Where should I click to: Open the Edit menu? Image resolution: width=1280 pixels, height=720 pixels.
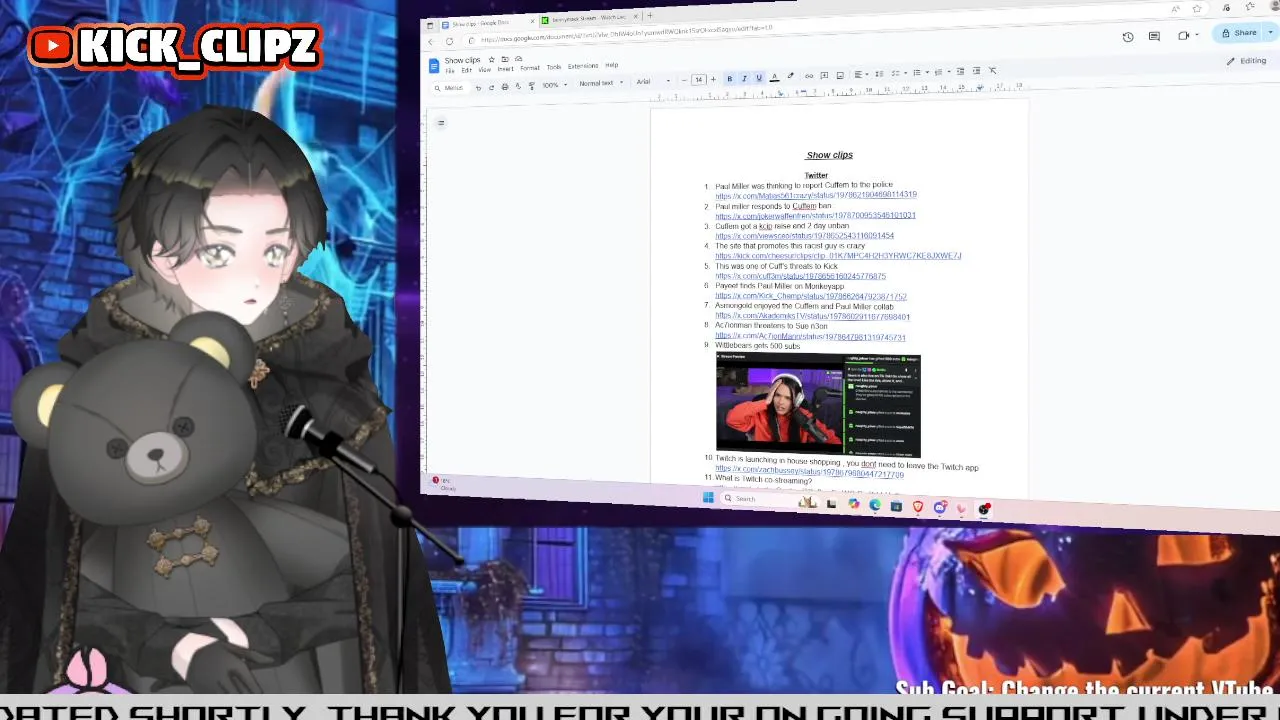[x=467, y=70]
